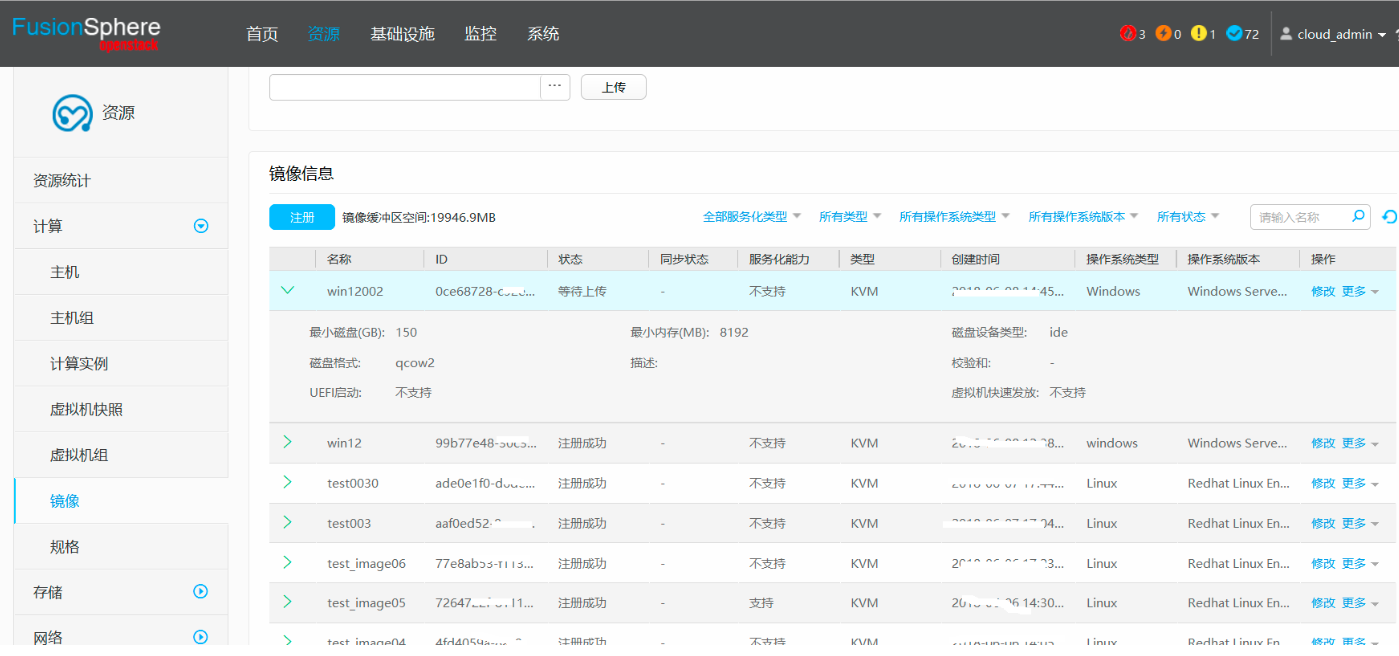The image size is (1399, 656).
Task: Expand the win12 image row details
Action: pyautogui.click(x=288, y=442)
